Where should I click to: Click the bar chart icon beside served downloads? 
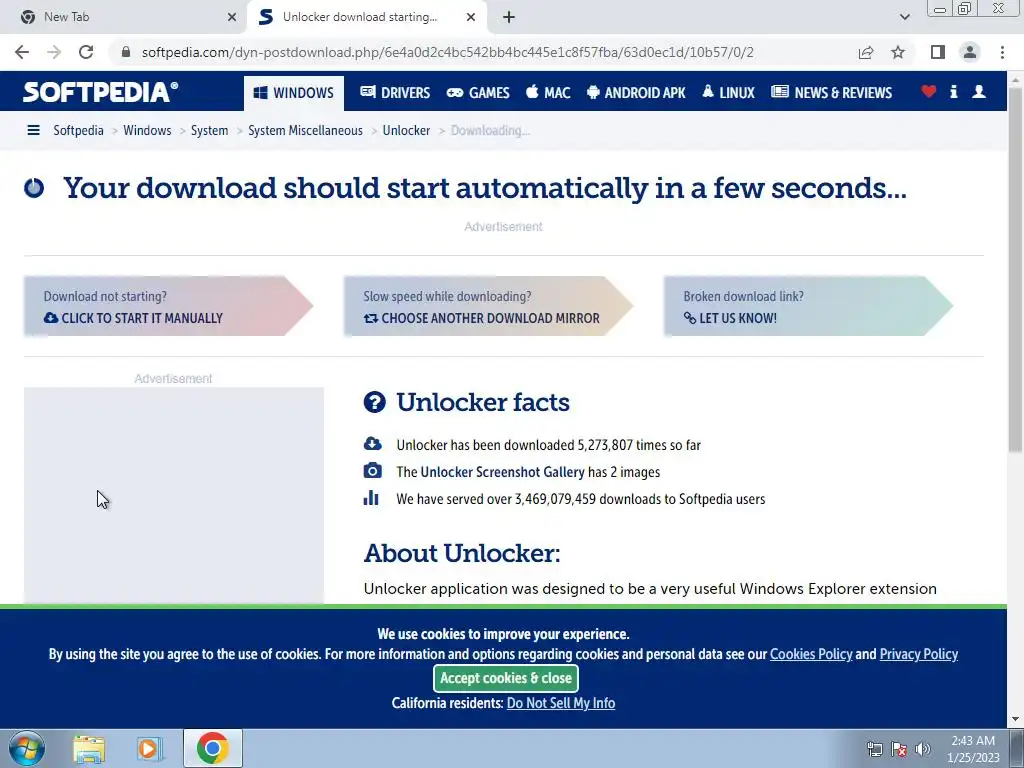point(371,498)
